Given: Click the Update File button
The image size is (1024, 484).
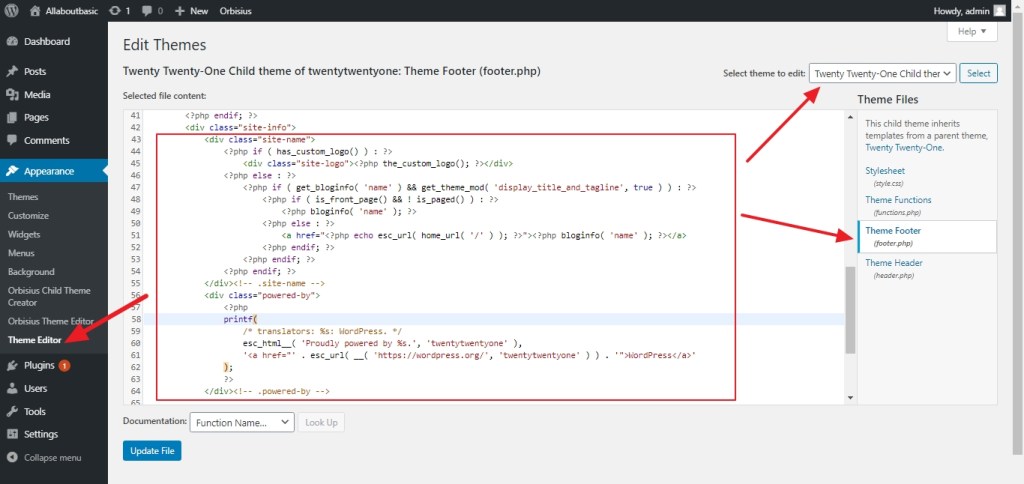Looking at the screenshot, I should pos(152,451).
